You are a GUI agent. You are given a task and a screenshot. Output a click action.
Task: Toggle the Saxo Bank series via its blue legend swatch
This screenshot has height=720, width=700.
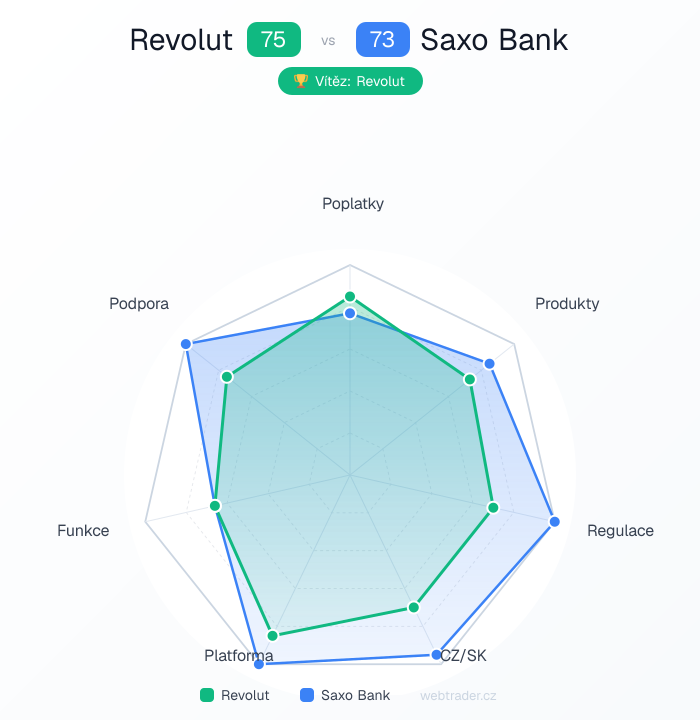(307, 695)
